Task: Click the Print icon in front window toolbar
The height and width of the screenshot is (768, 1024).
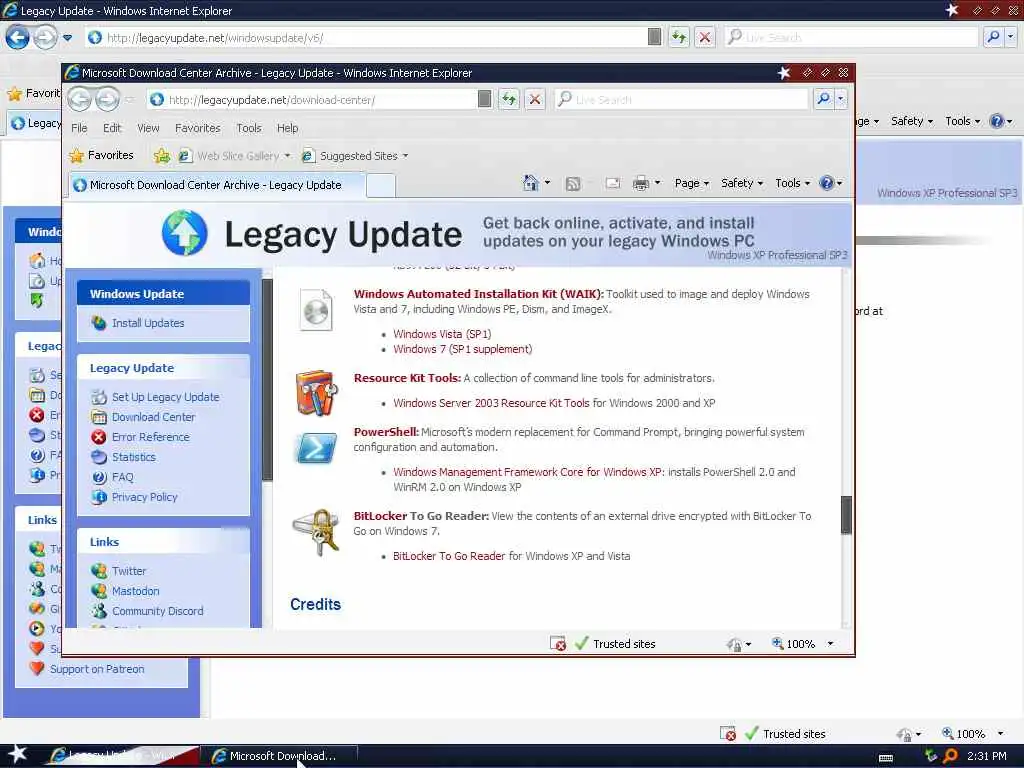Action: [x=641, y=184]
